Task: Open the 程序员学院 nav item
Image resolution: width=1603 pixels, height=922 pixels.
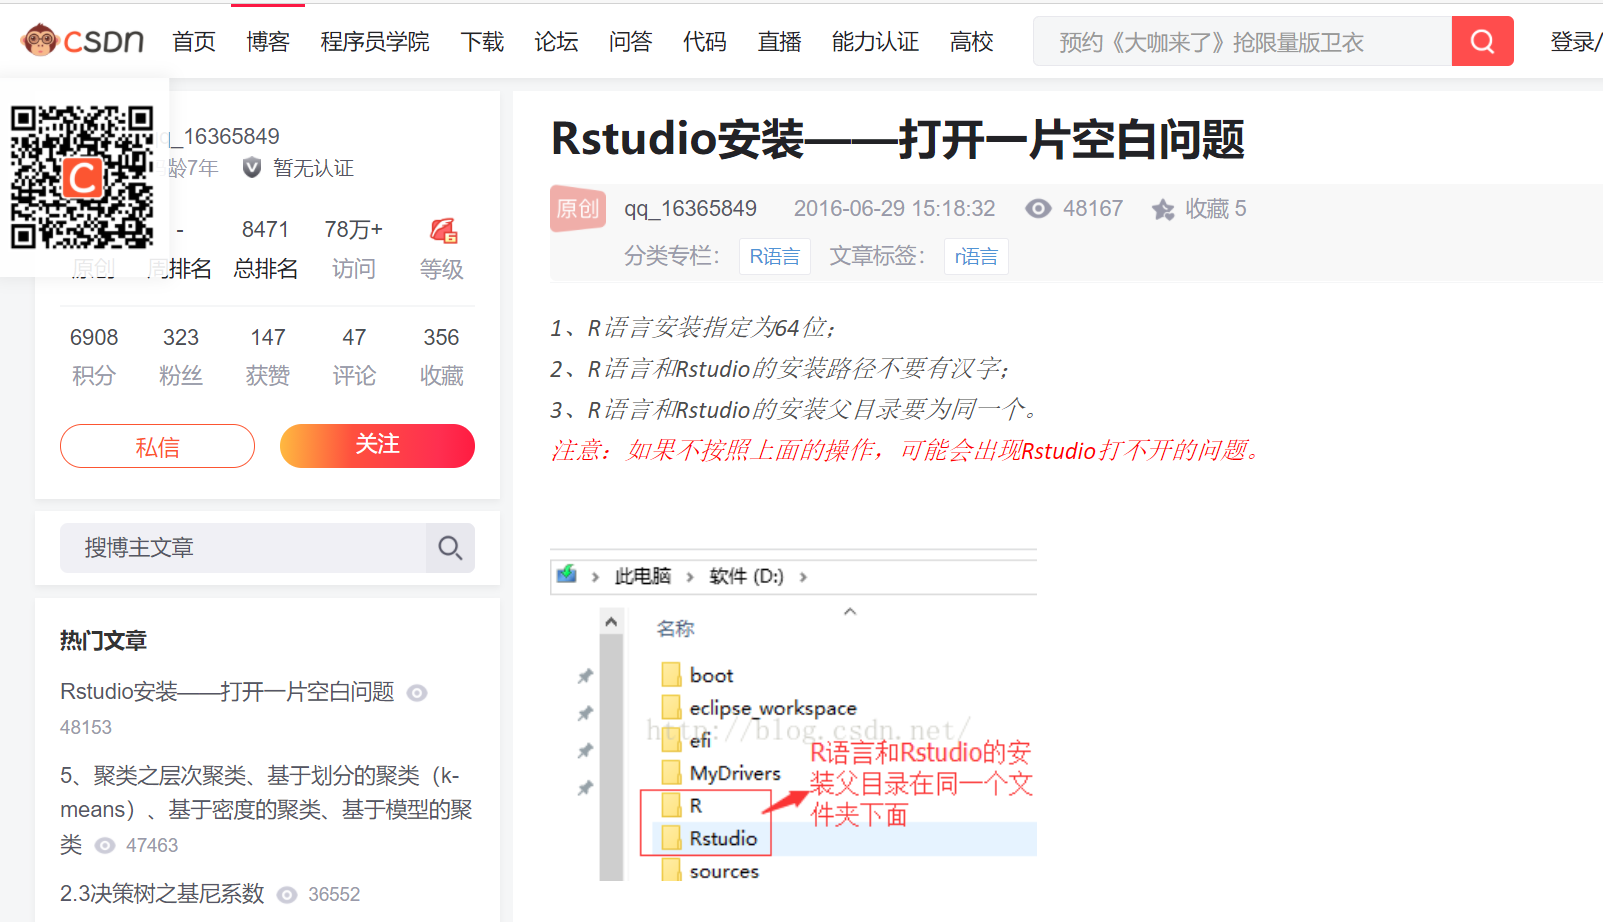Action: (375, 42)
